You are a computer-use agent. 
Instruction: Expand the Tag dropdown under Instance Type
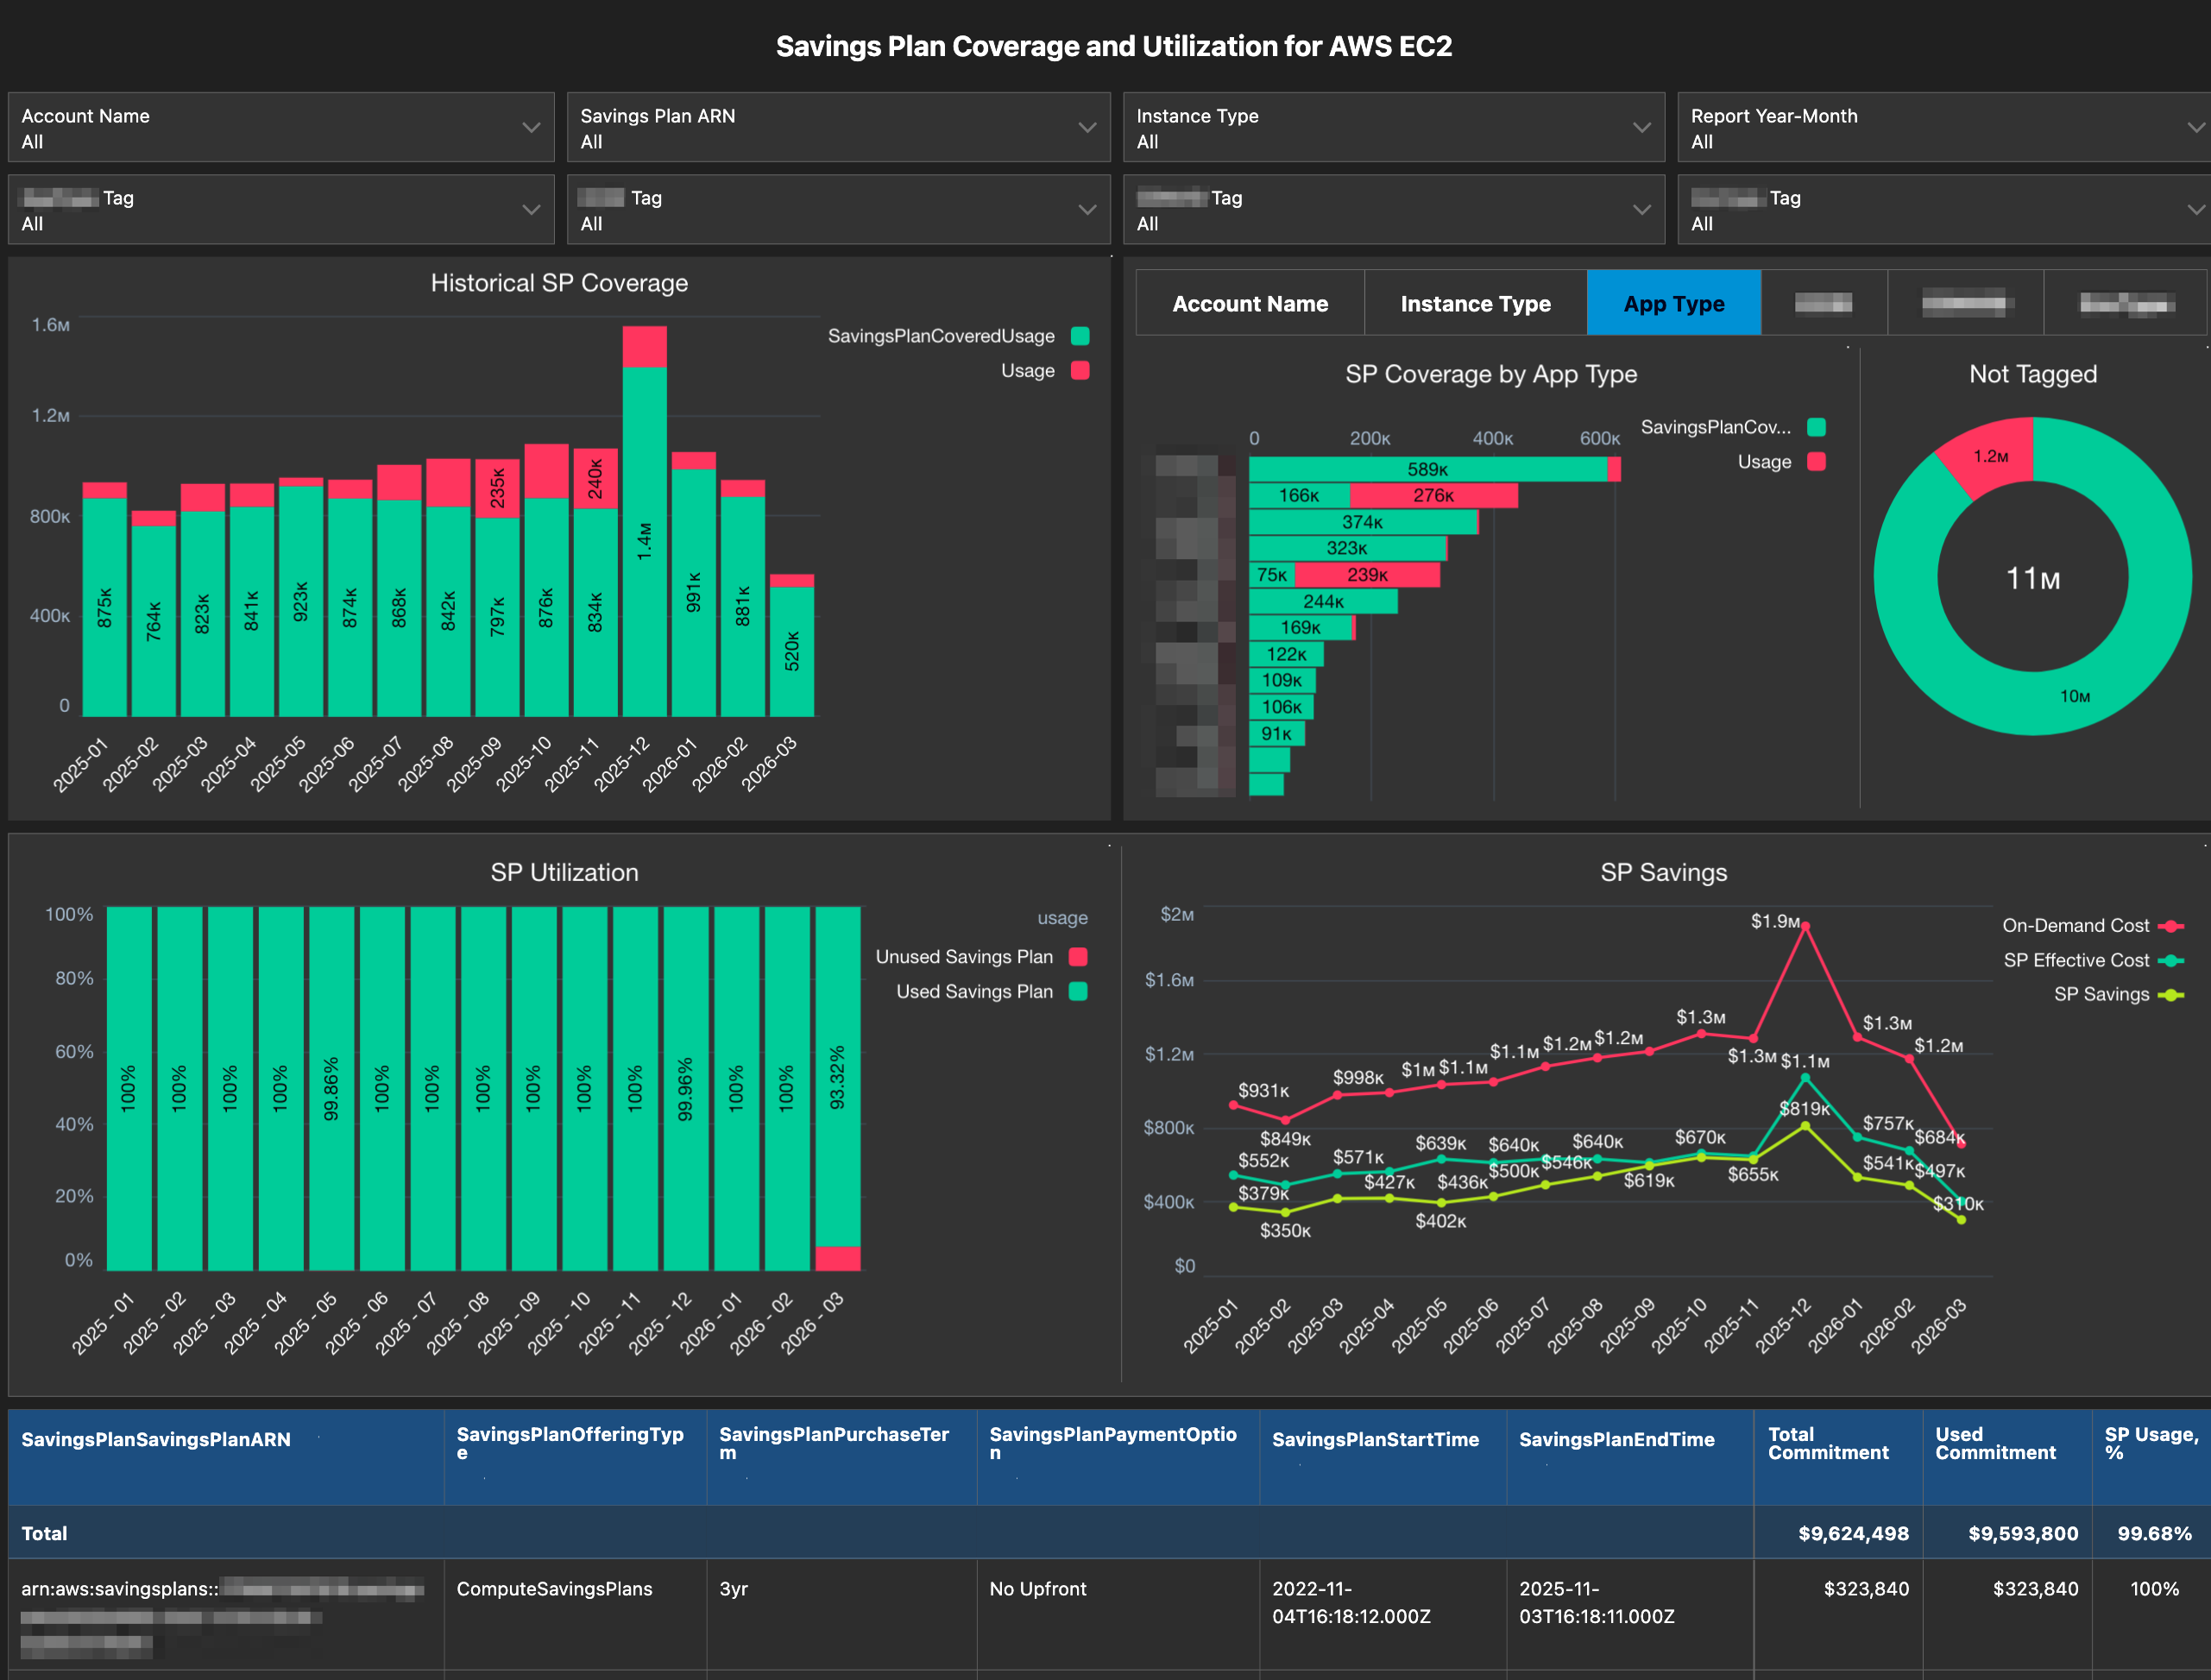(1394, 210)
